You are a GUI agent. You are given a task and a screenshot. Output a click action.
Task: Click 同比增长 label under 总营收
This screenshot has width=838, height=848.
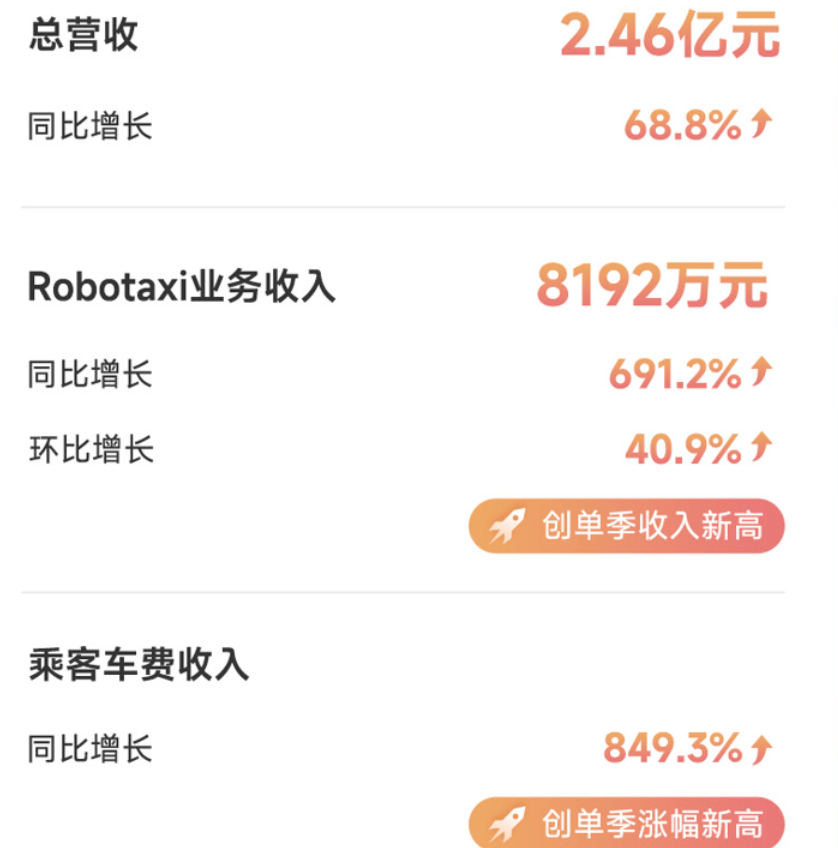click(90, 126)
